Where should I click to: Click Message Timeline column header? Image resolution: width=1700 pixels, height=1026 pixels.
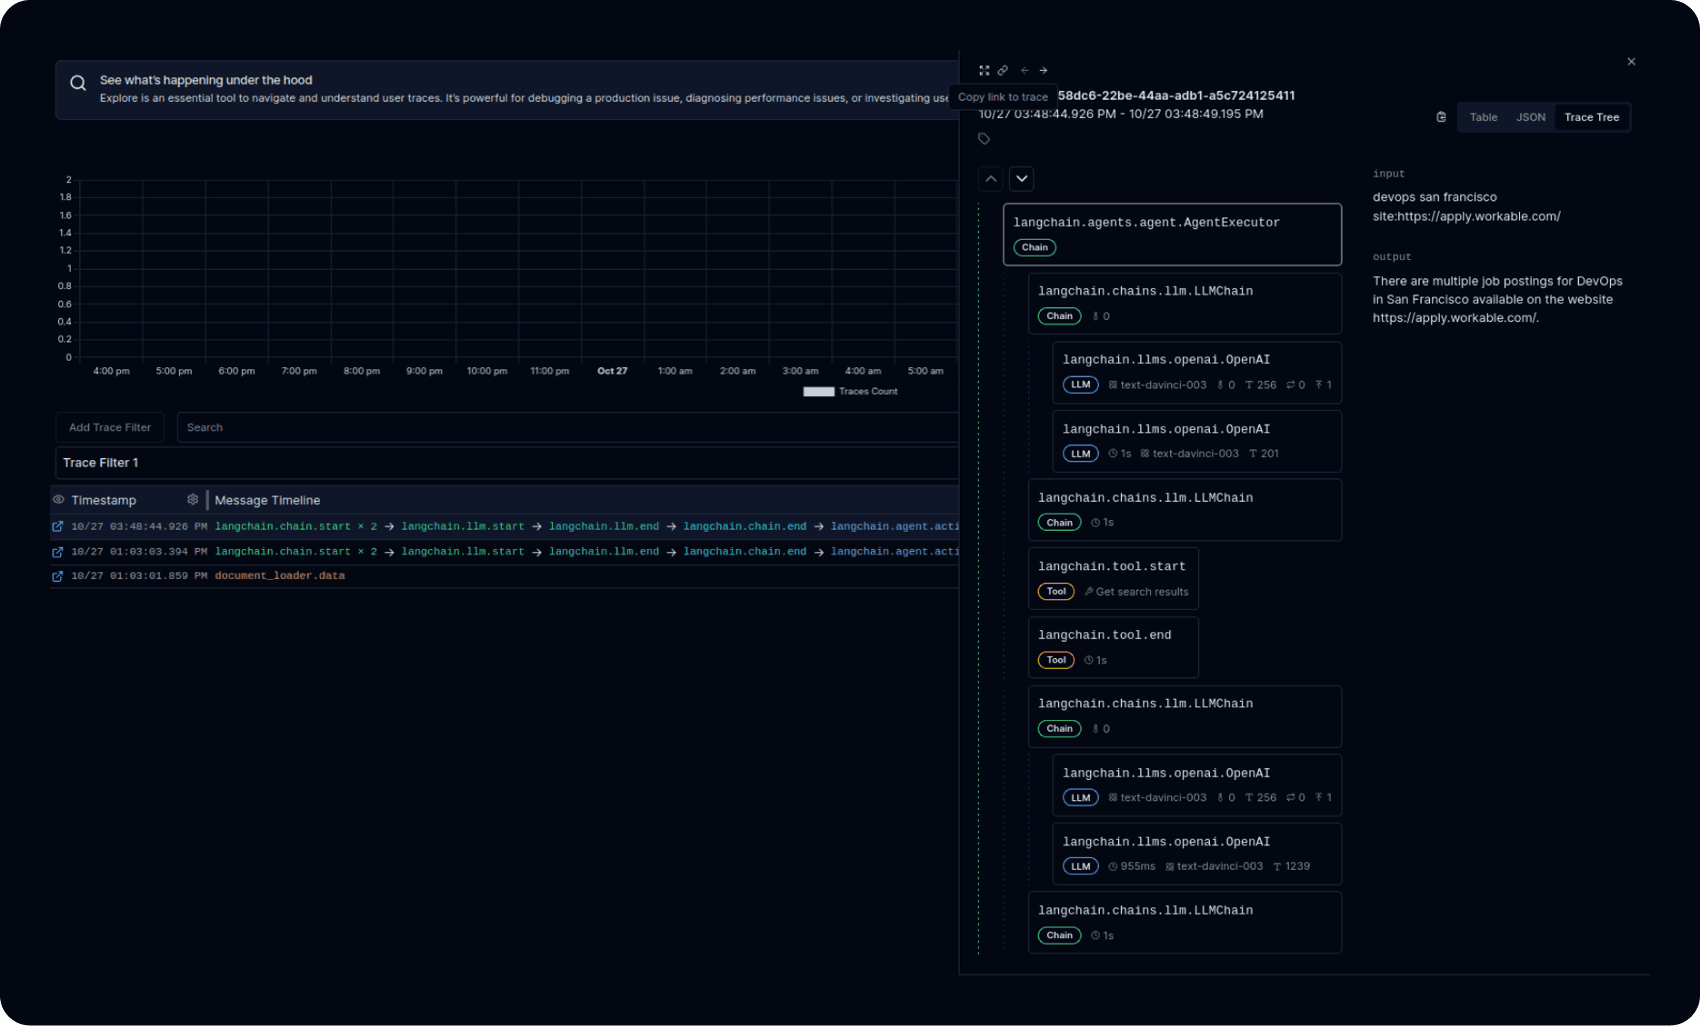point(267,500)
